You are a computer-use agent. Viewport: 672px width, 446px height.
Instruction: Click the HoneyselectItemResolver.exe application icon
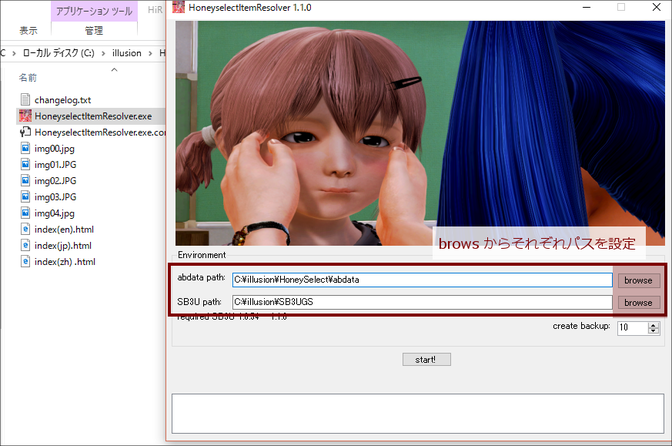pyautogui.click(x=25, y=116)
